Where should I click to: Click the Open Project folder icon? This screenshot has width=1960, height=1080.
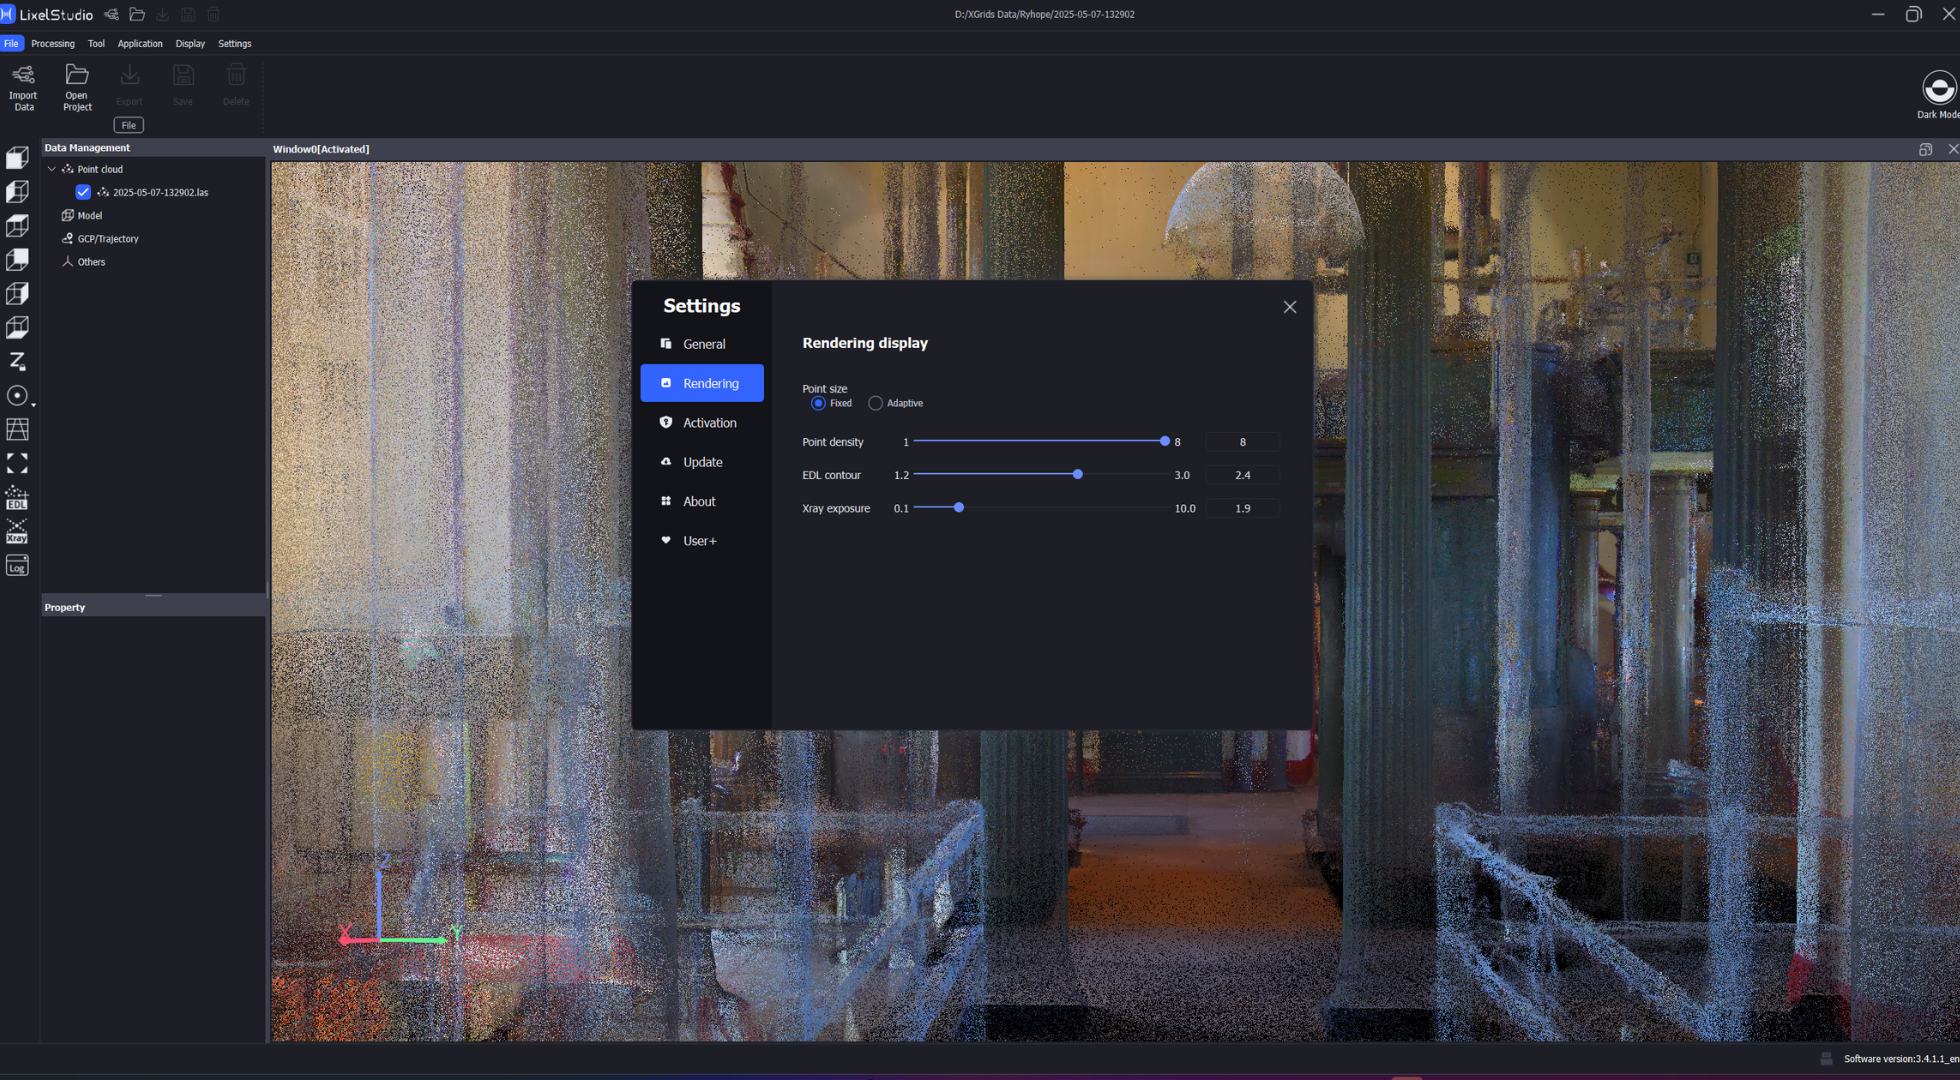pyautogui.click(x=77, y=76)
